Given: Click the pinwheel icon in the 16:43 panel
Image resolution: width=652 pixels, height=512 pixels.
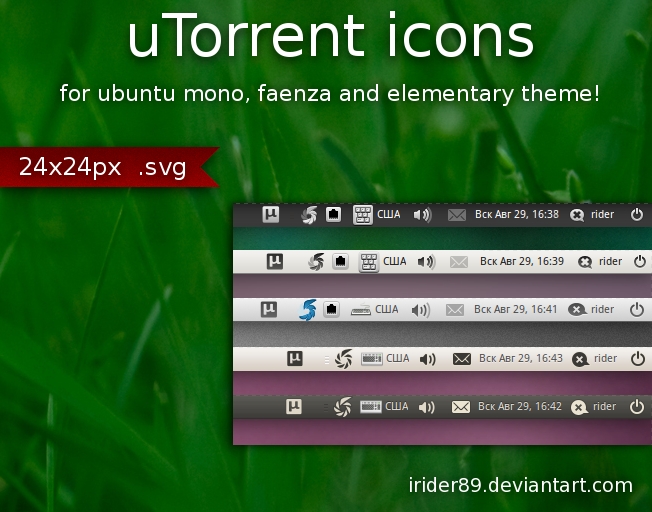Looking at the screenshot, I should [x=343, y=359].
